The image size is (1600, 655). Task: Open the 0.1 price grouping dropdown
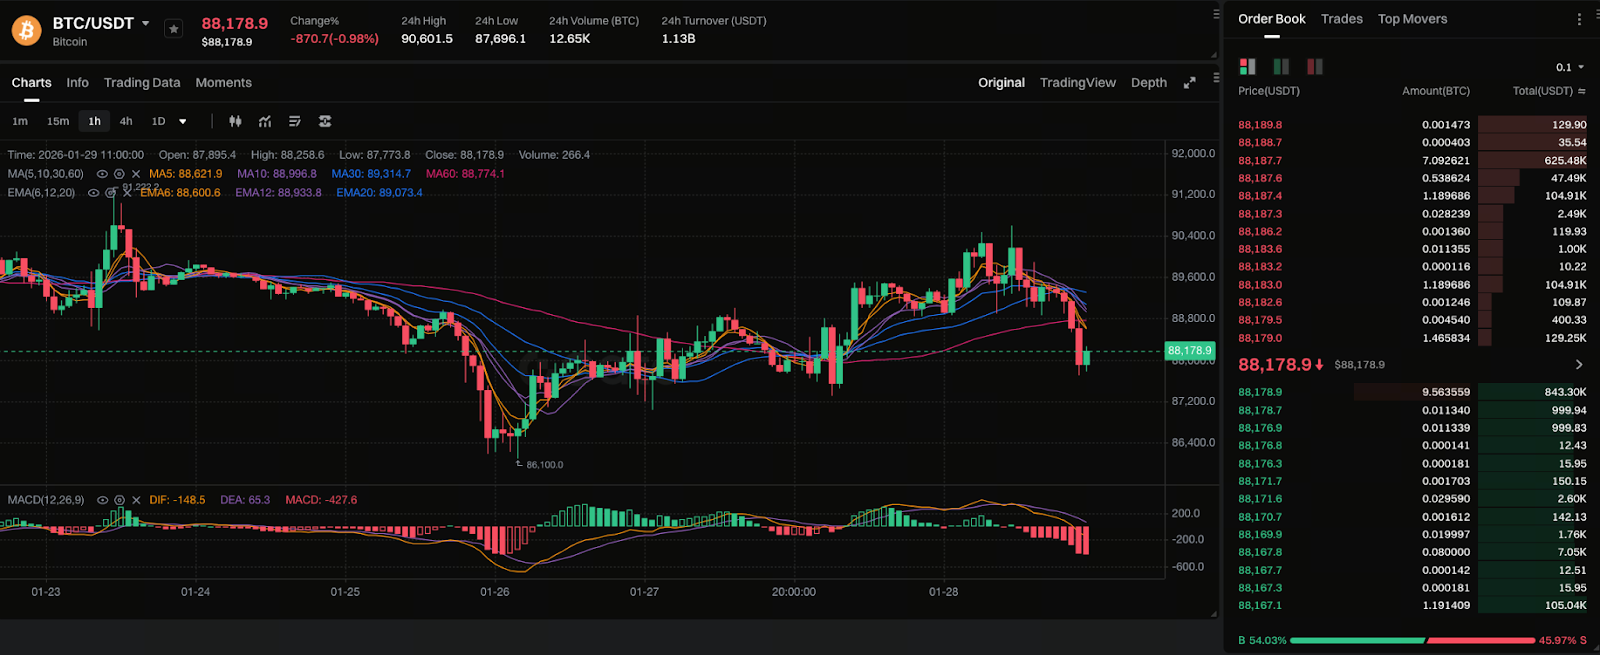pyautogui.click(x=1570, y=67)
